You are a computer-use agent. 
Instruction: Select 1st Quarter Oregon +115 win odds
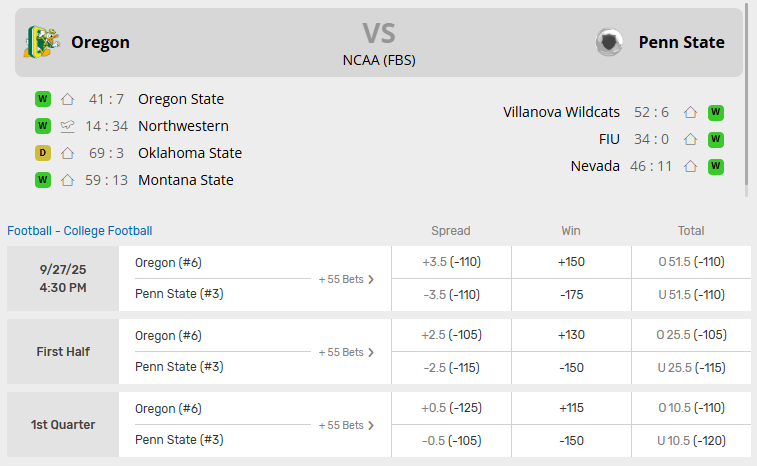tap(571, 408)
